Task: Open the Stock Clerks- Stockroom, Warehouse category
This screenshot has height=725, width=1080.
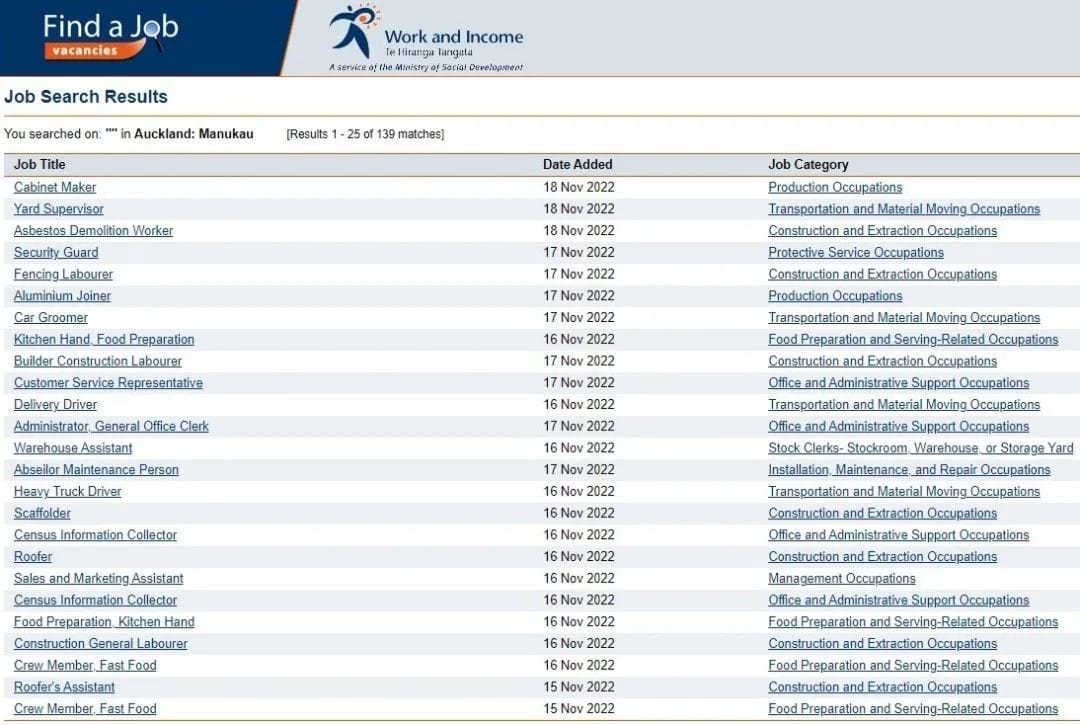Action: click(921, 448)
